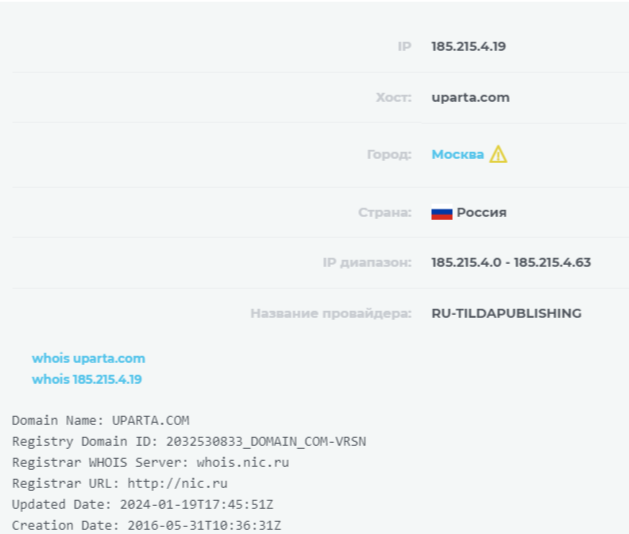Click the Creation Date line

[148, 524]
